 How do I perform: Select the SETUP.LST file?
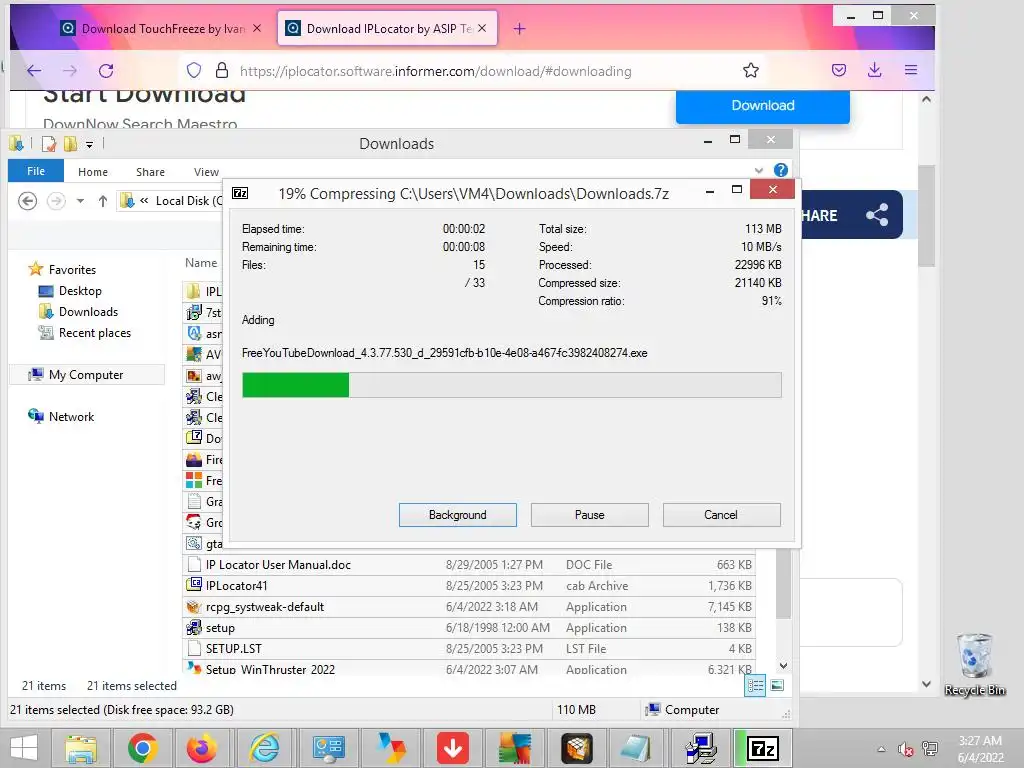click(x=469, y=648)
